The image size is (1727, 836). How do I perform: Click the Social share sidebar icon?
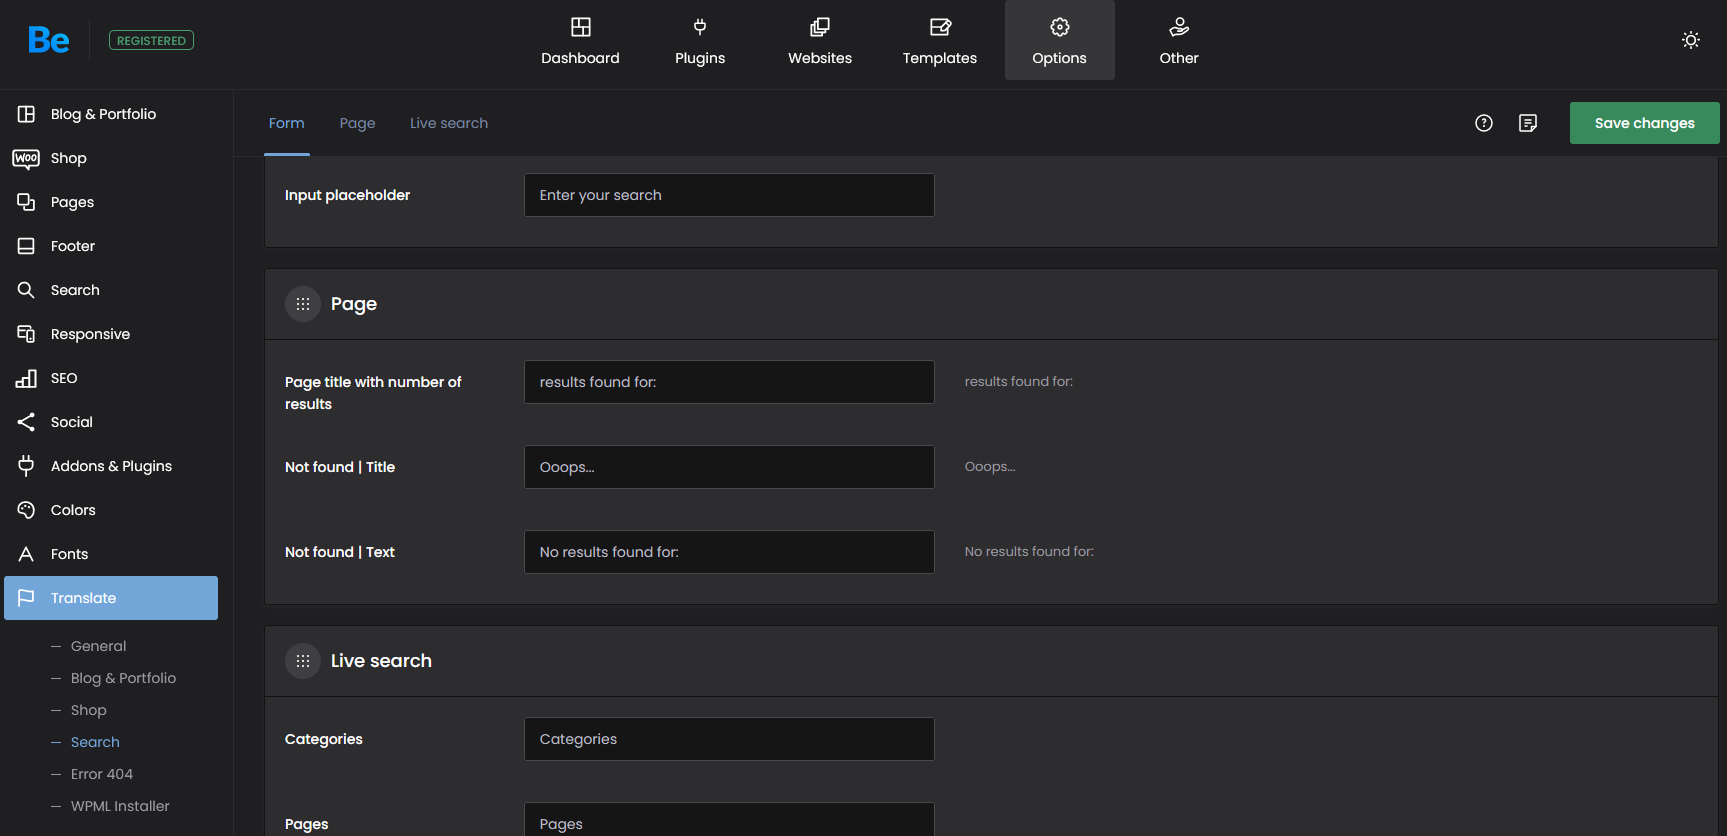(26, 422)
